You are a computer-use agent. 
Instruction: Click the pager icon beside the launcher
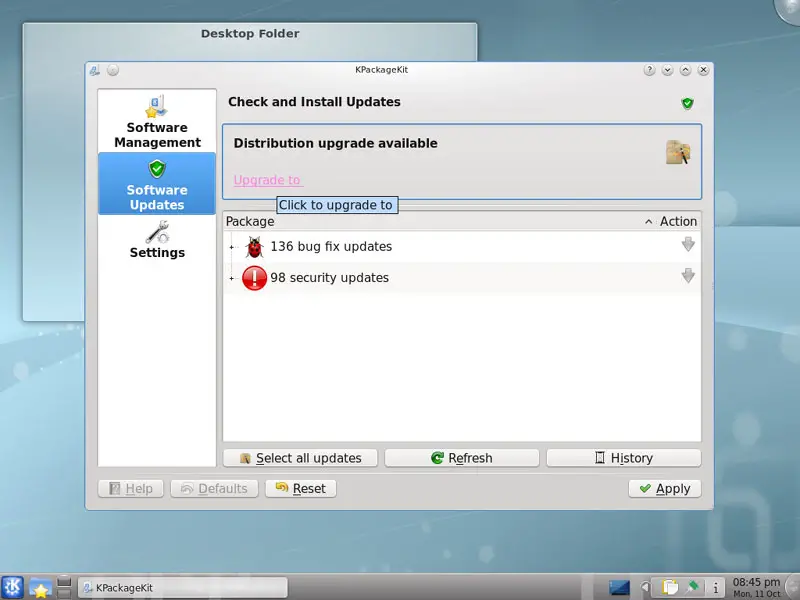coord(64,588)
